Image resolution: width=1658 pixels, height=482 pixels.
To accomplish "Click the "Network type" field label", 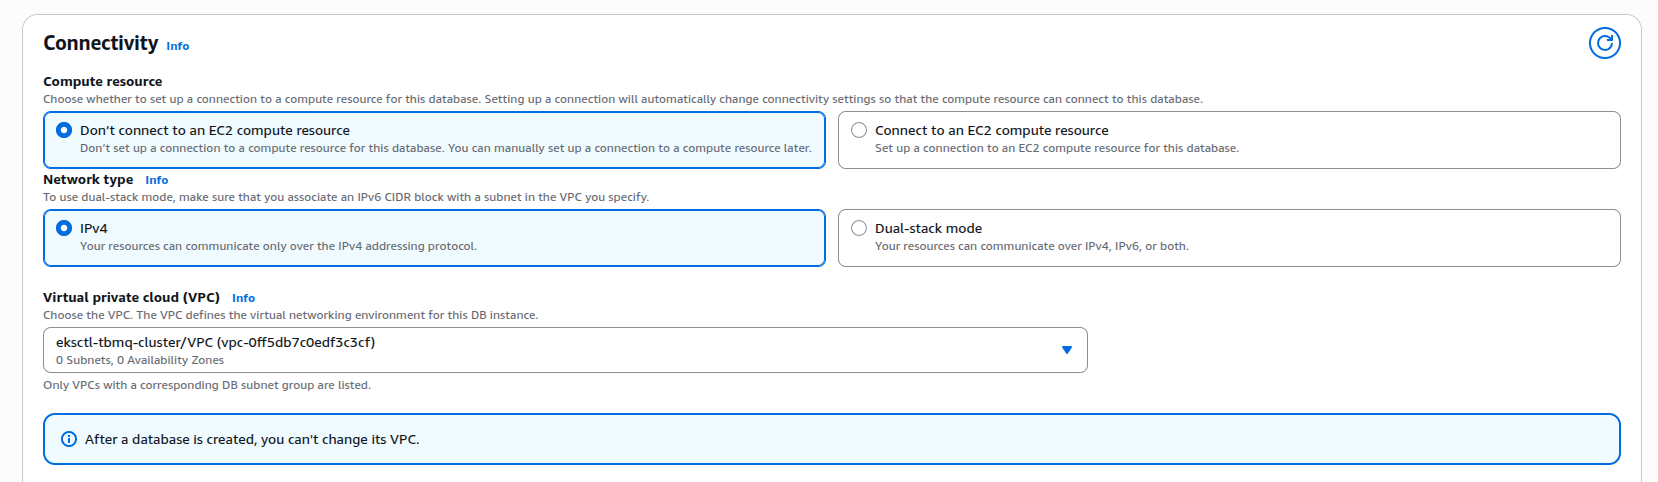I will 88,180.
